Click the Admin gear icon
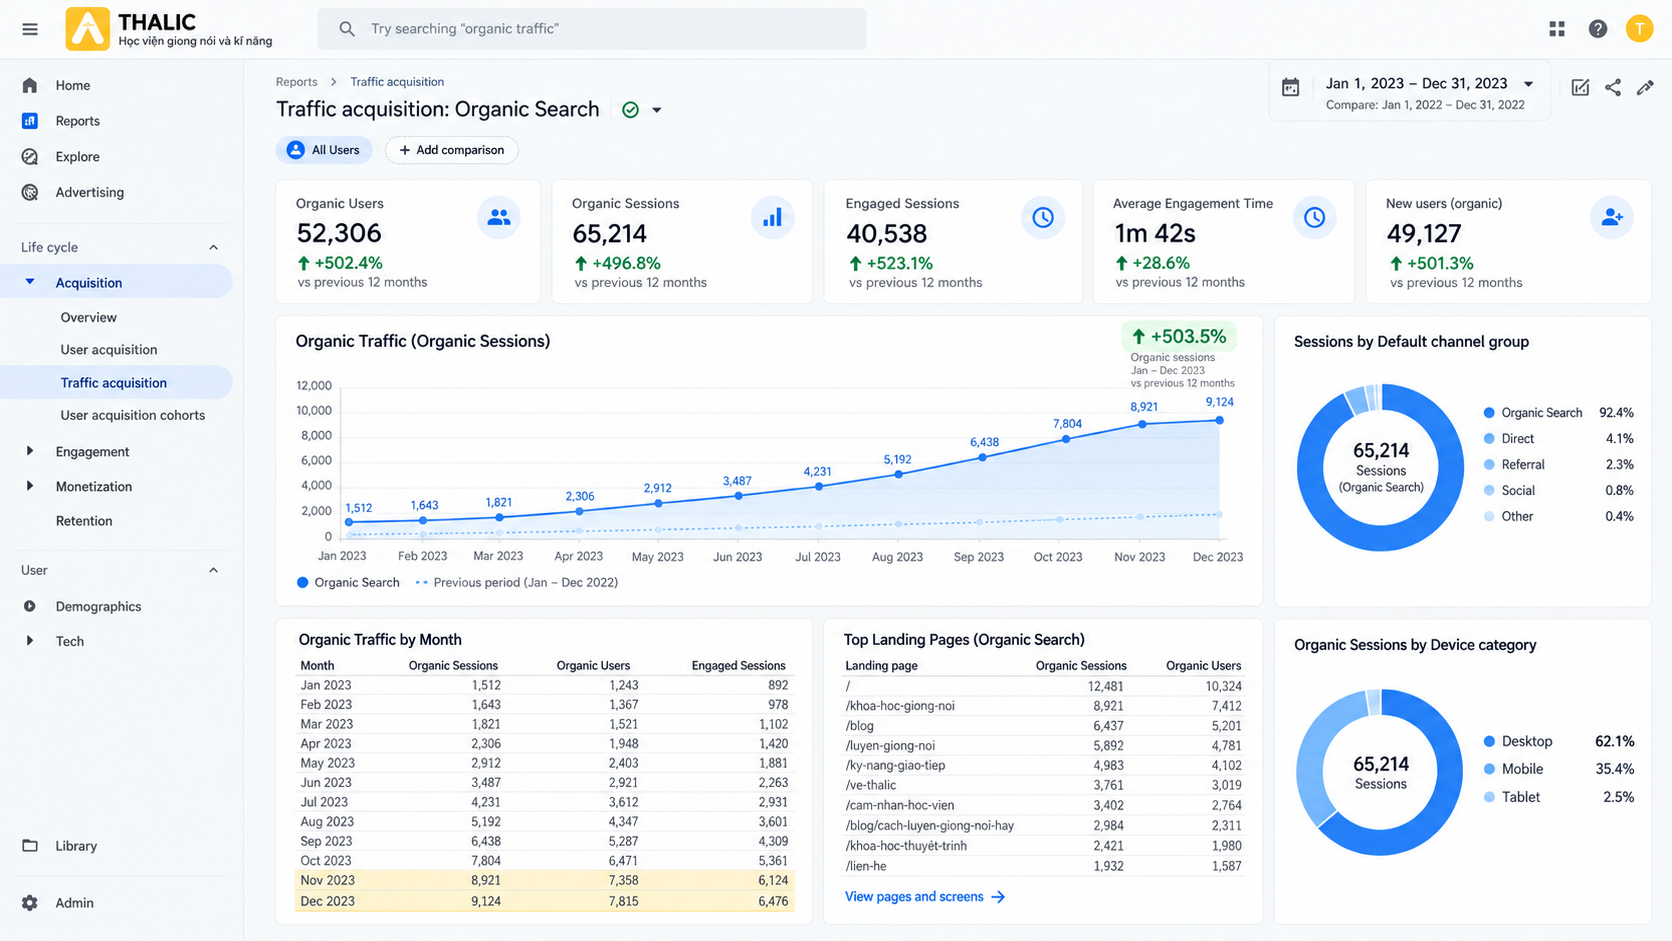The image size is (1672, 941). (30, 903)
